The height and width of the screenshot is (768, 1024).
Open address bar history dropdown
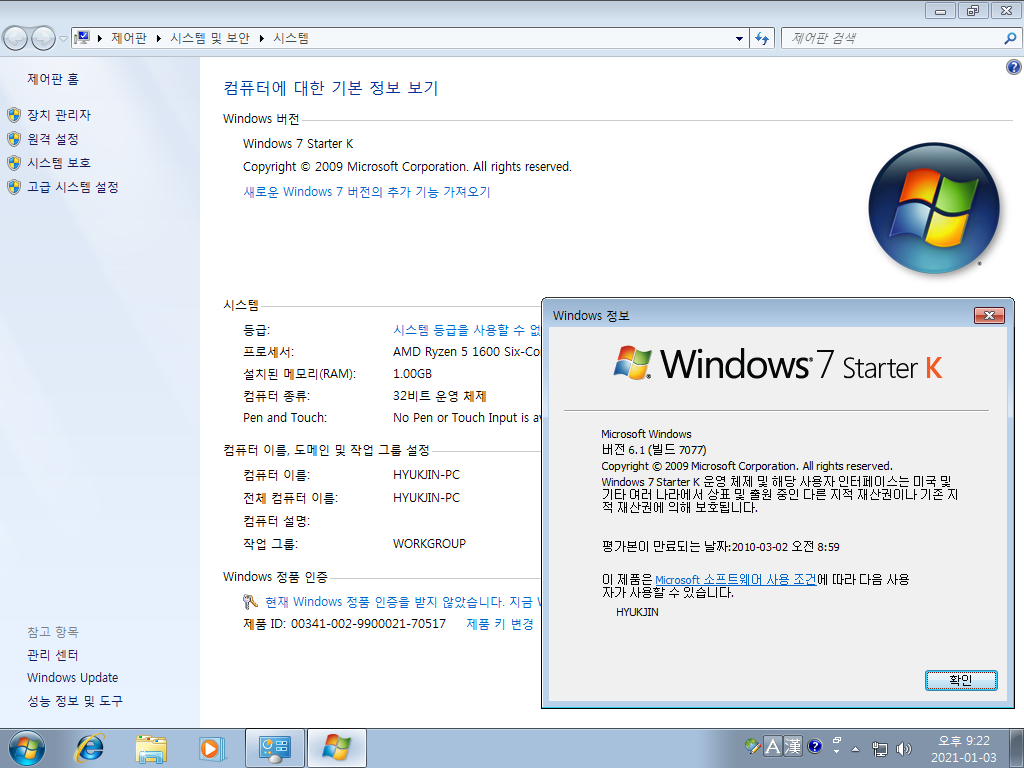click(x=739, y=39)
